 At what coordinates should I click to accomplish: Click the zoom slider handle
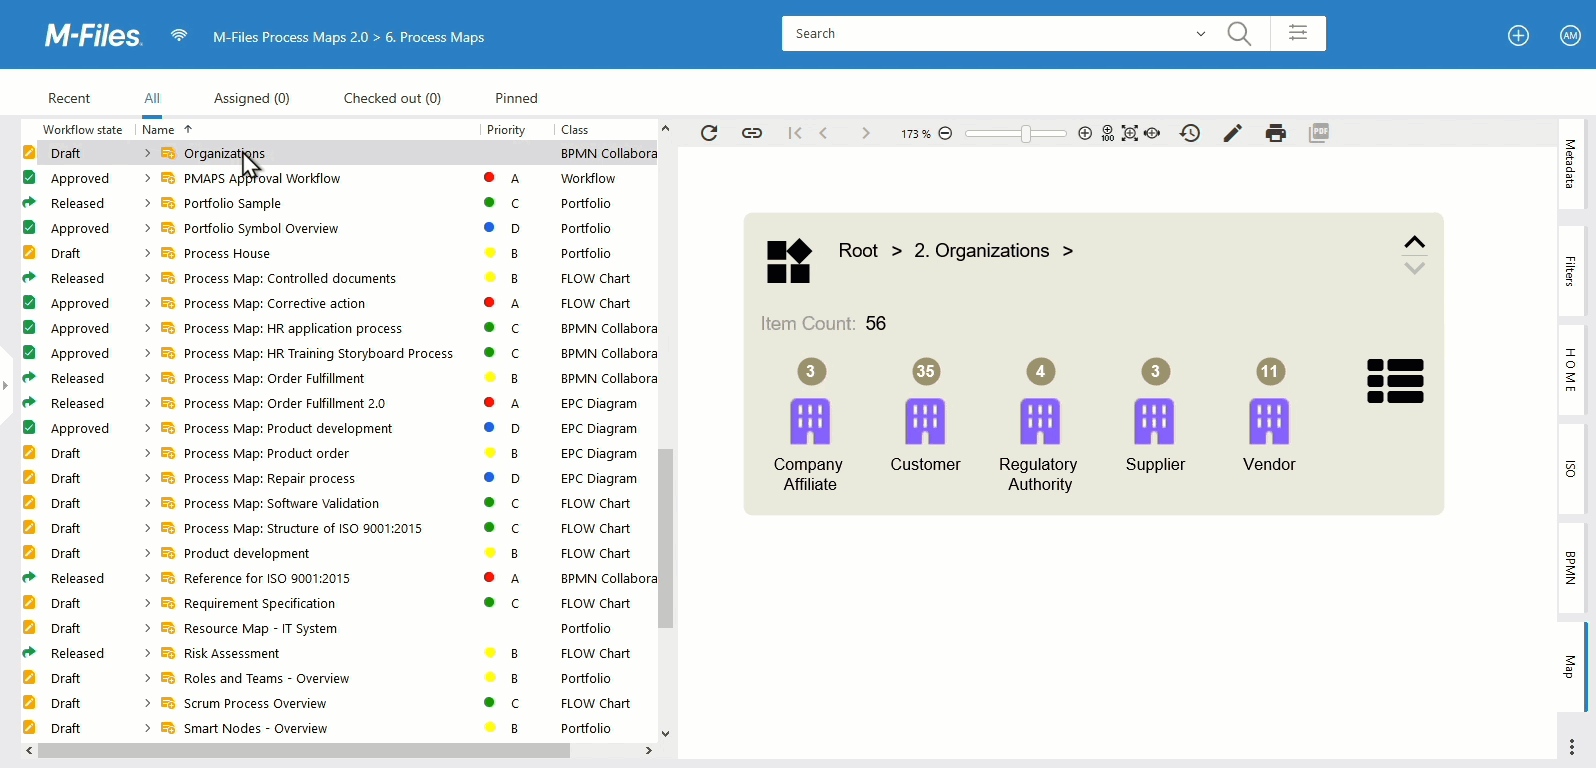tap(1026, 133)
